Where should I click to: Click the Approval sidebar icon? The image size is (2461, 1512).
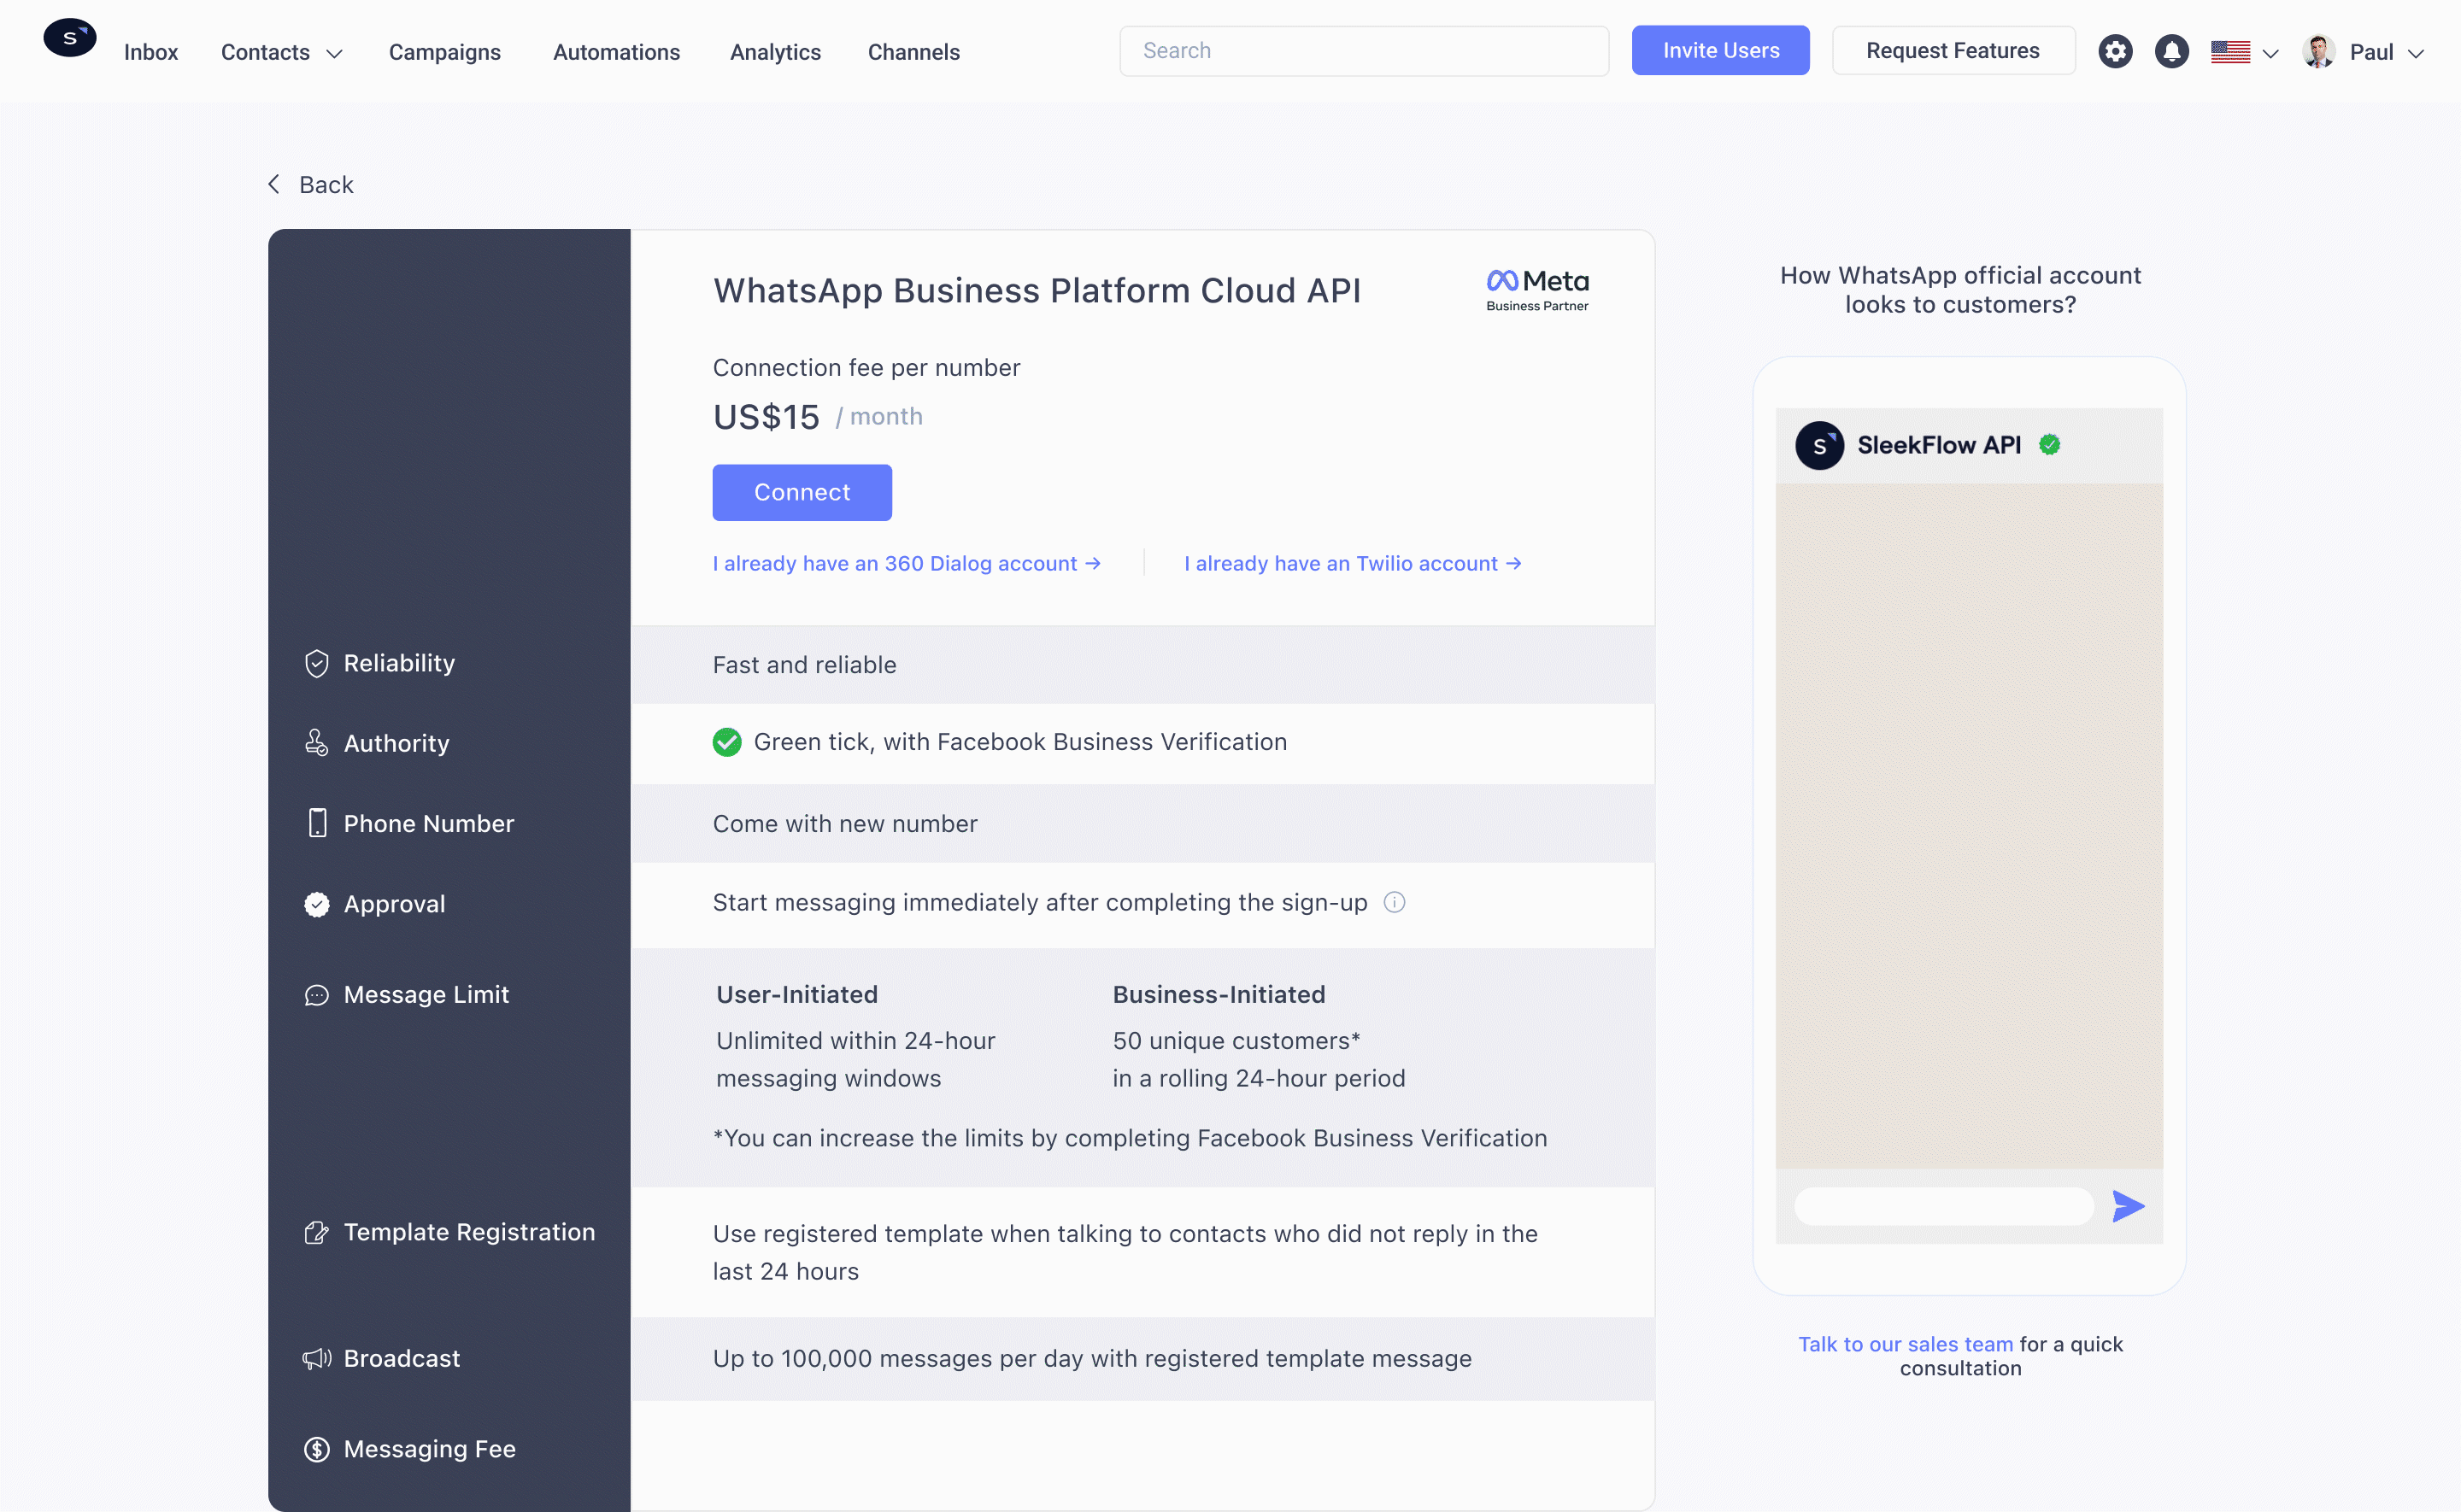click(x=316, y=902)
